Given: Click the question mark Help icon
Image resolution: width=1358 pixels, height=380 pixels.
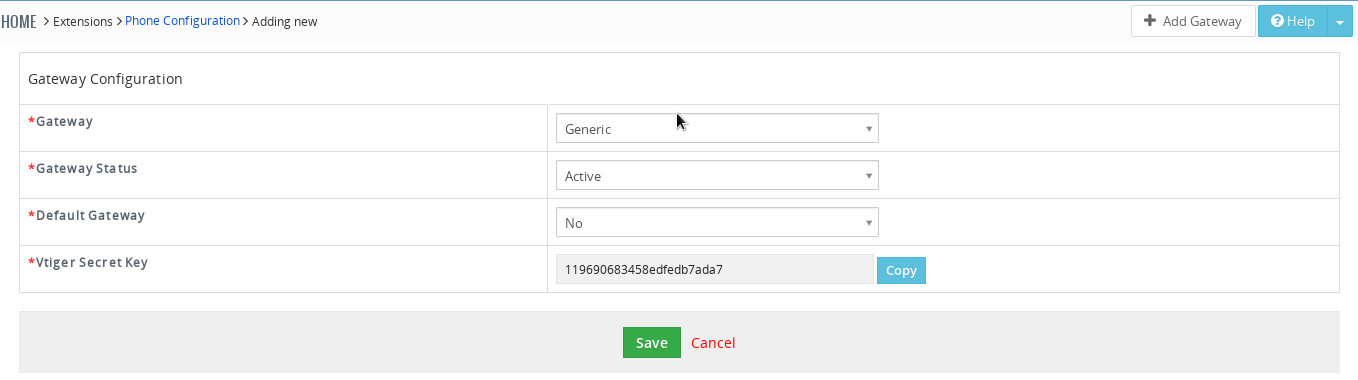Looking at the screenshot, I should point(1277,21).
